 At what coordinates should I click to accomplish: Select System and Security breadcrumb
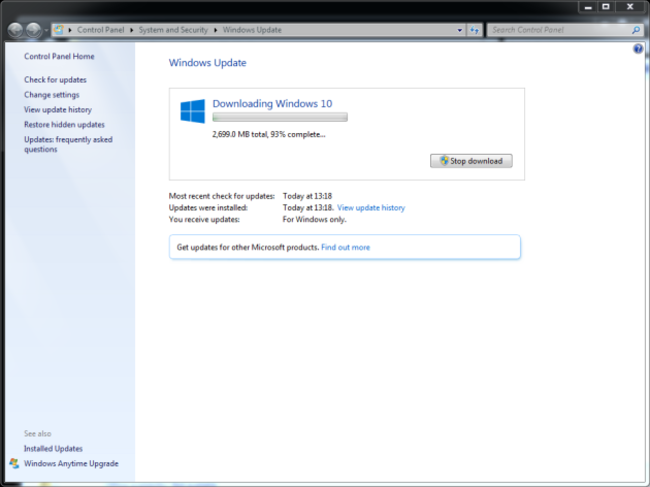point(173,30)
